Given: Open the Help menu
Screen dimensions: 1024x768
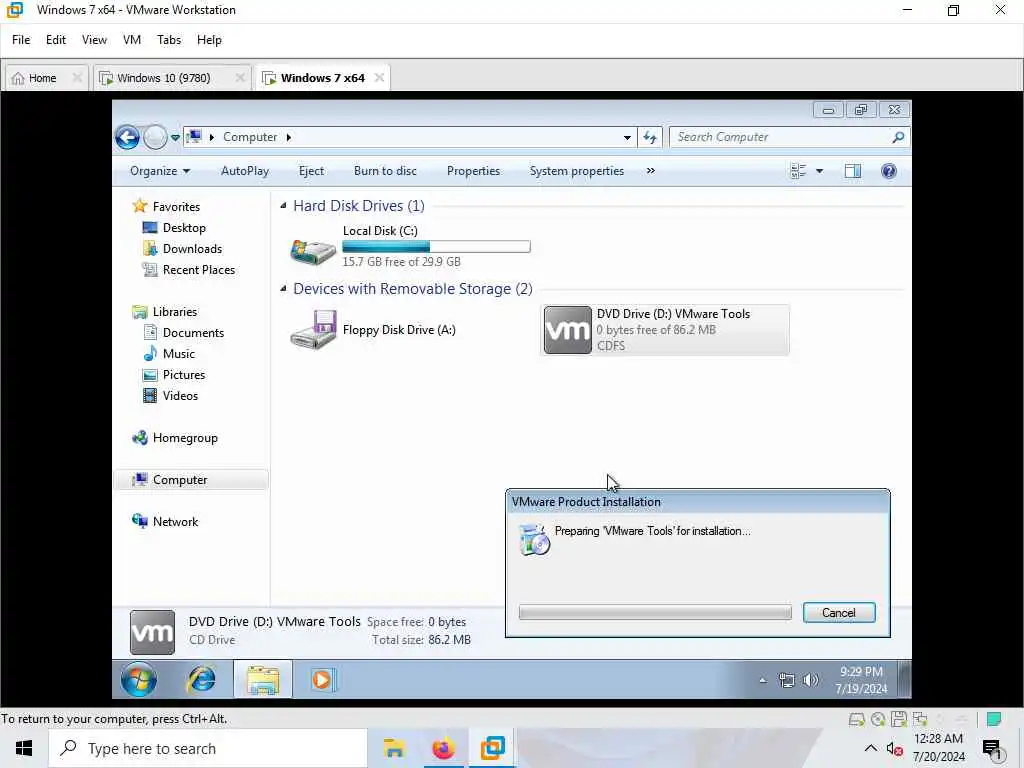Looking at the screenshot, I should pos(209,40).
